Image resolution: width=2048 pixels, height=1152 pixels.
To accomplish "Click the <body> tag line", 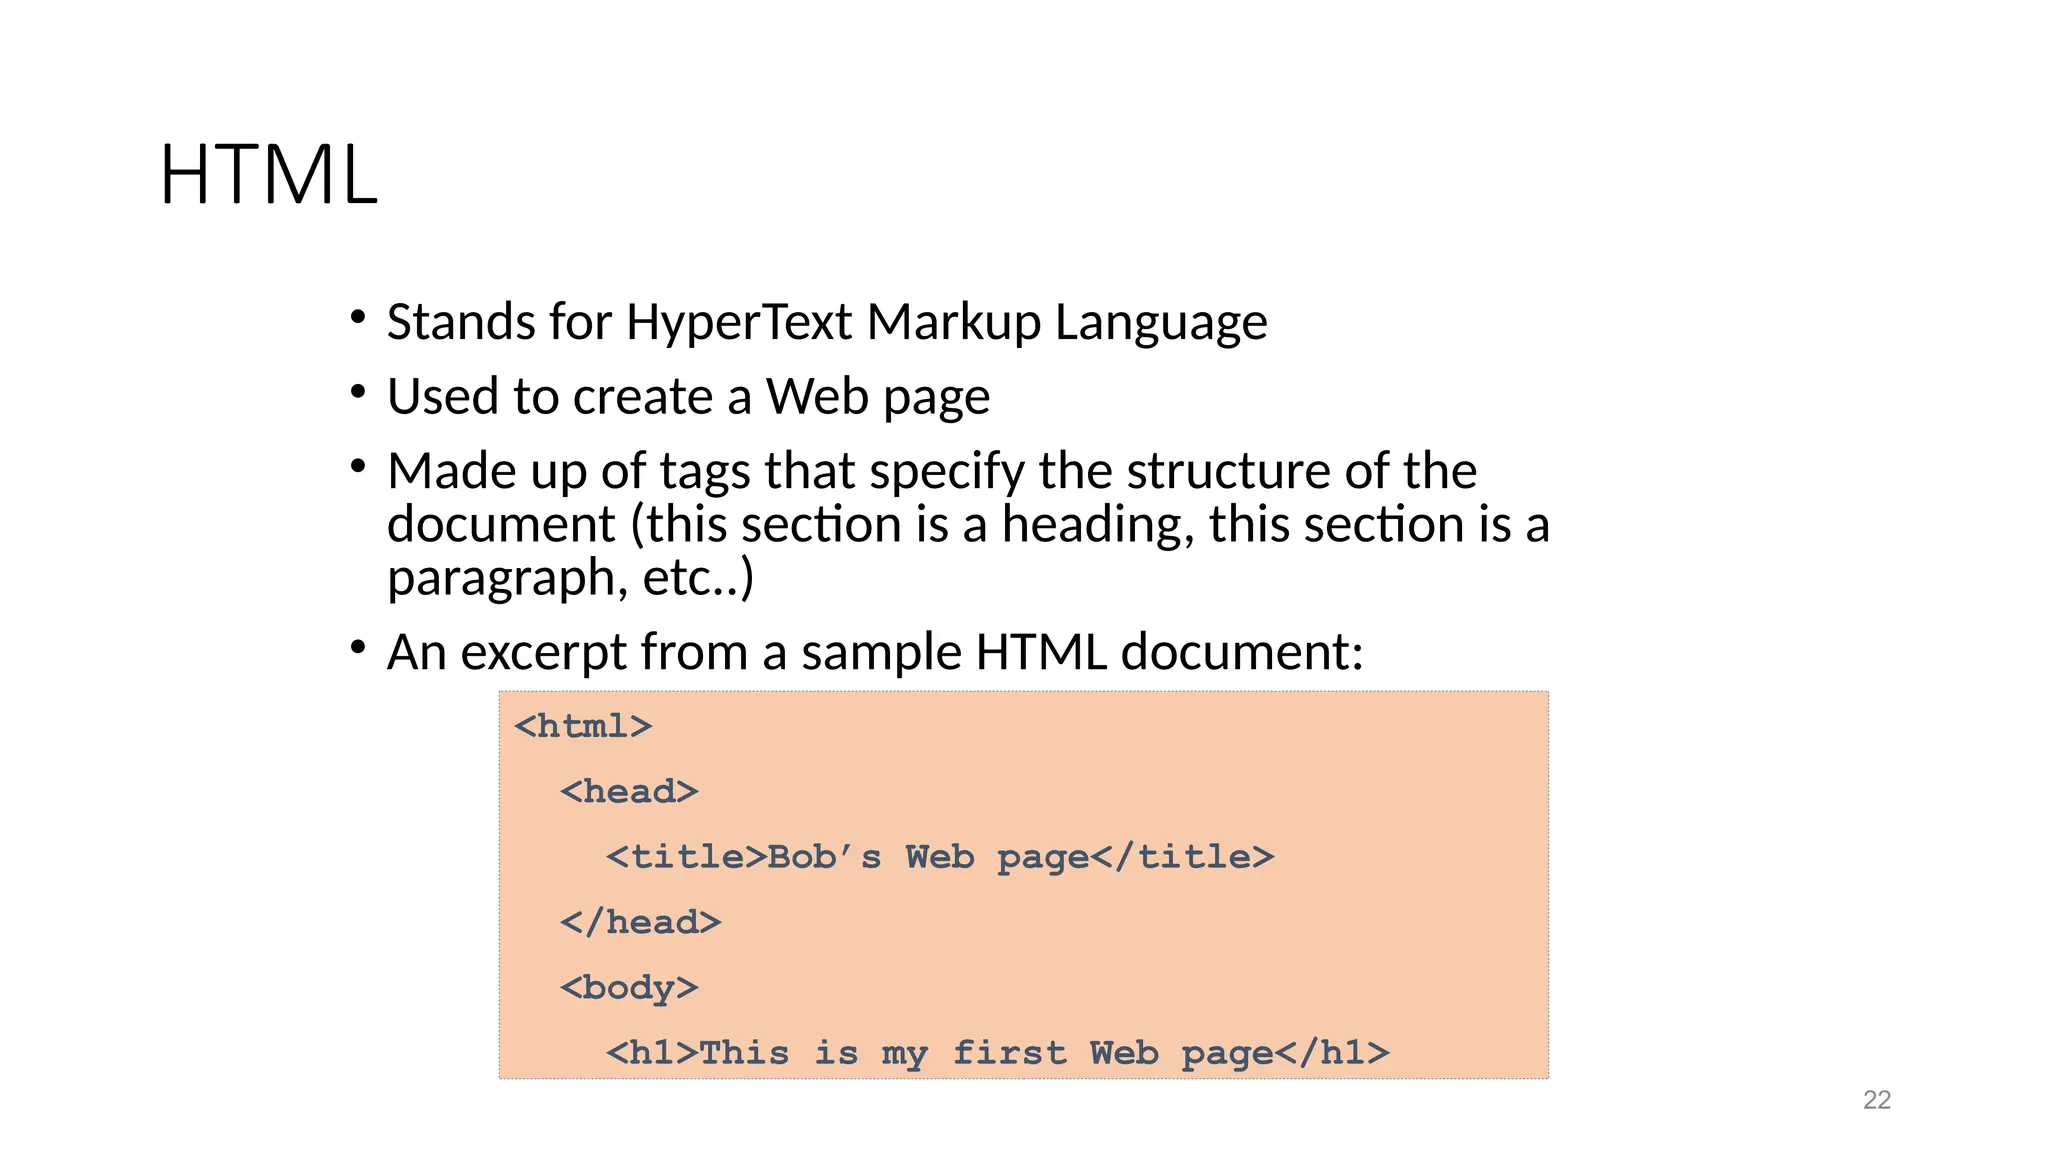I will (x=629, y=988).
